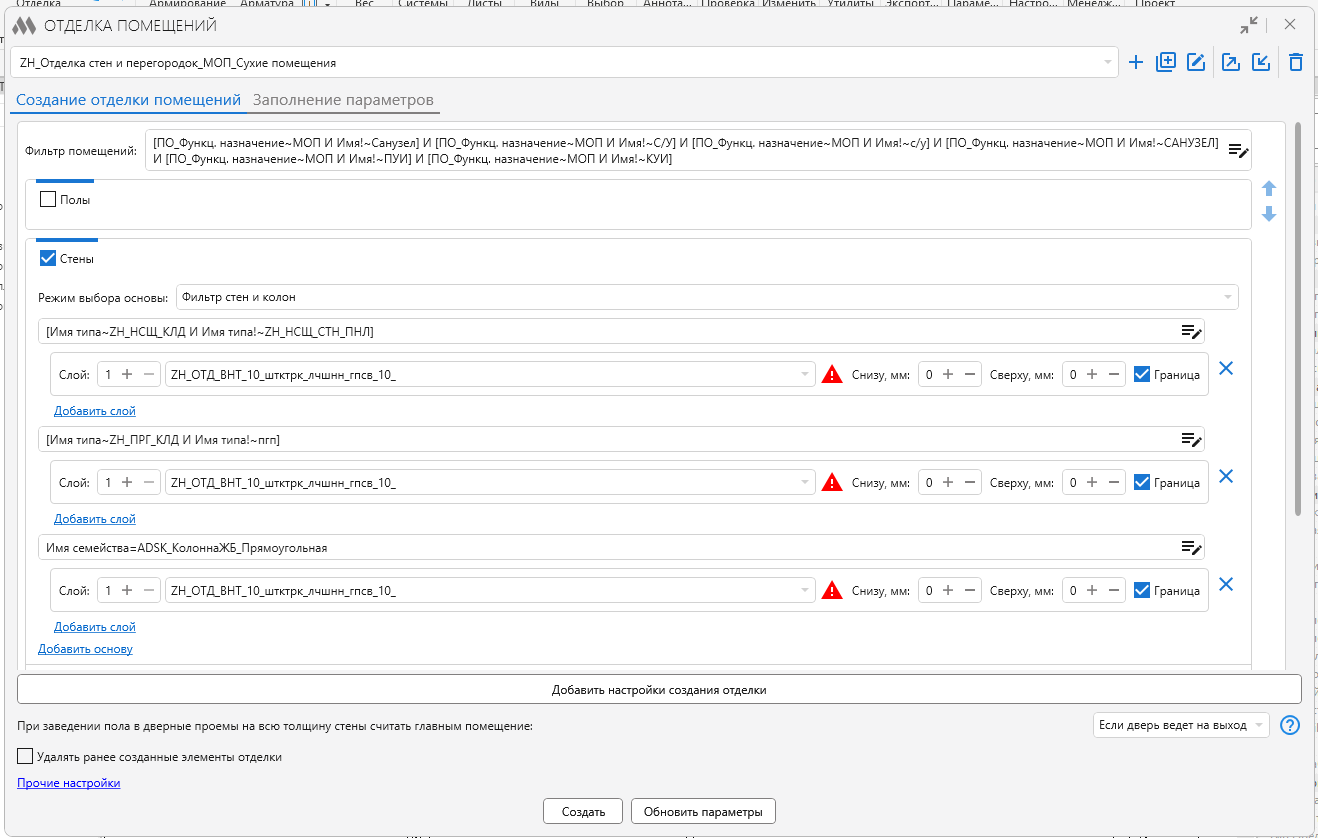The height and width of the screenshot is (838, 1318).
Task: Expand the Режим выбора основы dropdown
Action: pos(707,297)
